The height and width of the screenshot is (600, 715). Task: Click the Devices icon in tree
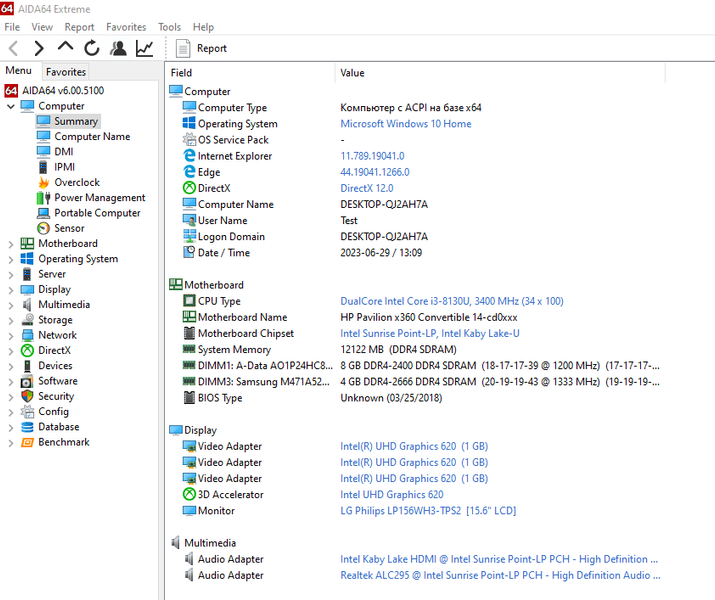pyautogui.click(x=27, y=366)
